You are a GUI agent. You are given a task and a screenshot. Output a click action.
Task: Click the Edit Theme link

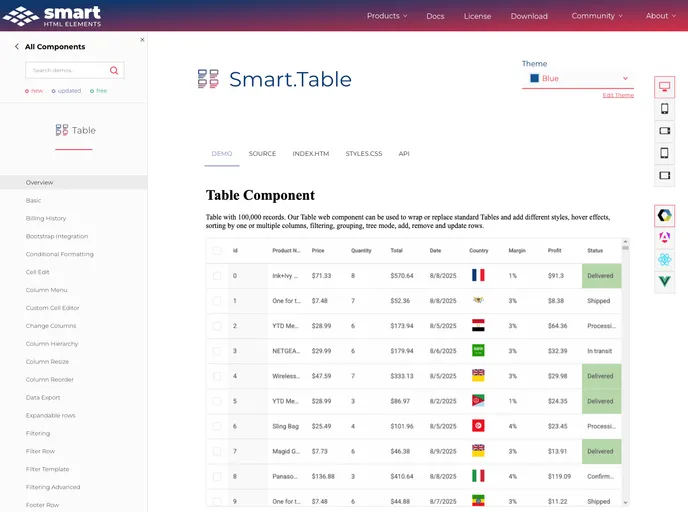(618, 95)
